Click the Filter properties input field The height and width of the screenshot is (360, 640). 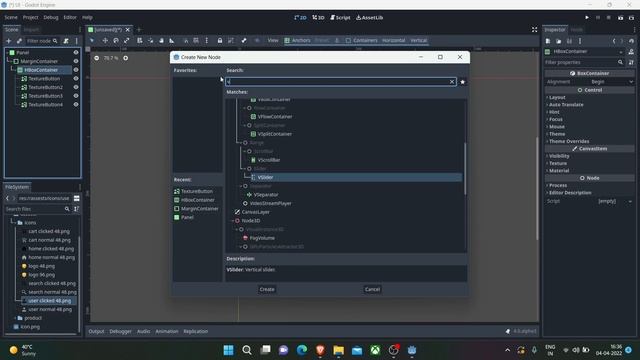point(584,62)
